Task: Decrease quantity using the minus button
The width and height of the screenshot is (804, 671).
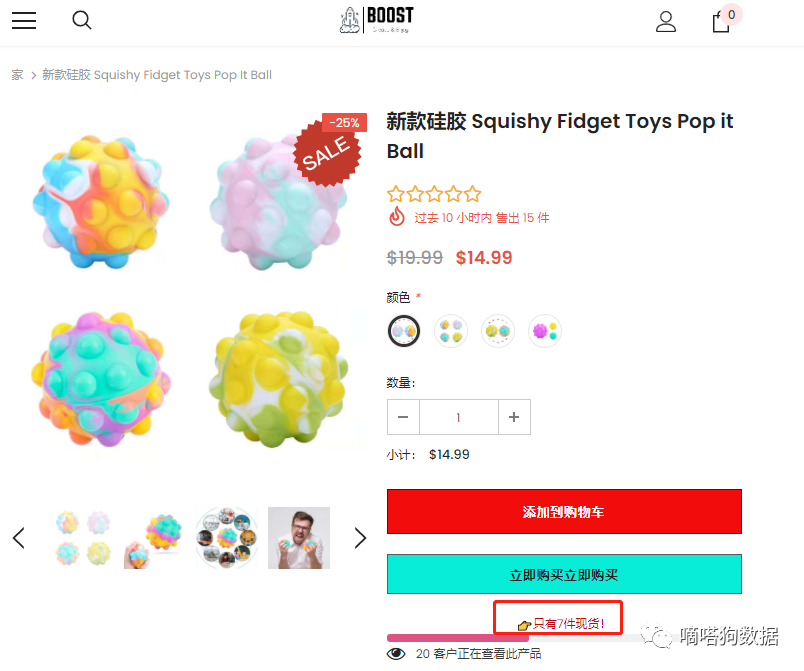Action: [x=403, y=417]
